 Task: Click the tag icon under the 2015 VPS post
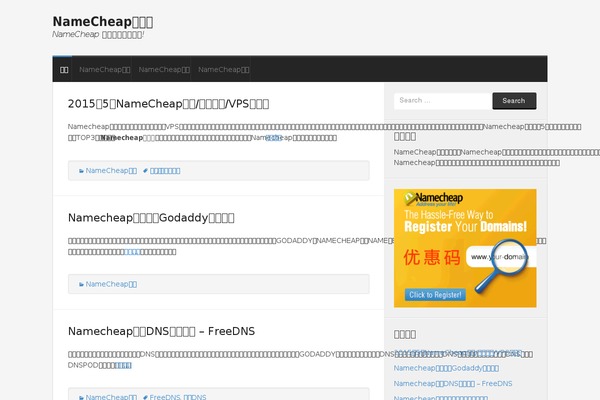145,171
